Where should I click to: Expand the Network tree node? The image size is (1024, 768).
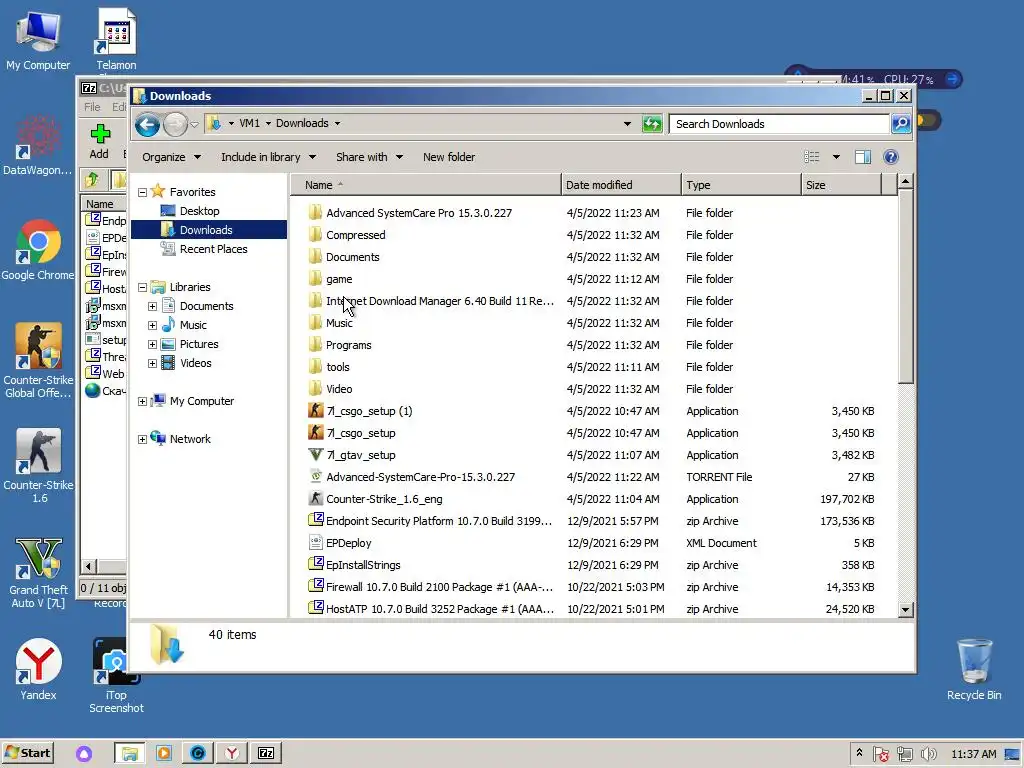click(142, 440)
